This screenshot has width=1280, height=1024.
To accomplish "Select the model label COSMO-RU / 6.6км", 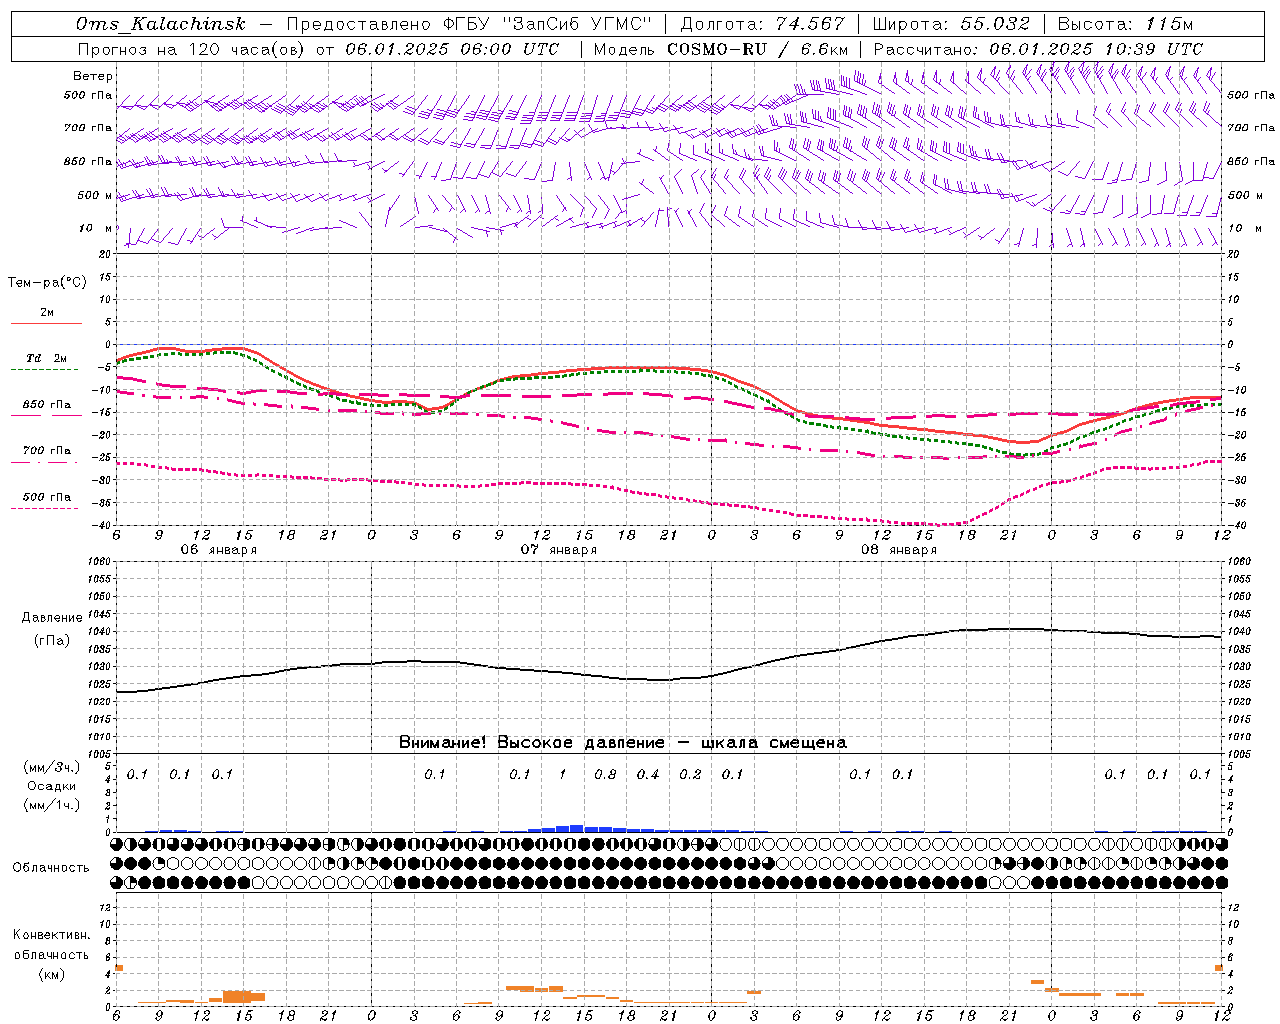I will (x=757, y=49).
